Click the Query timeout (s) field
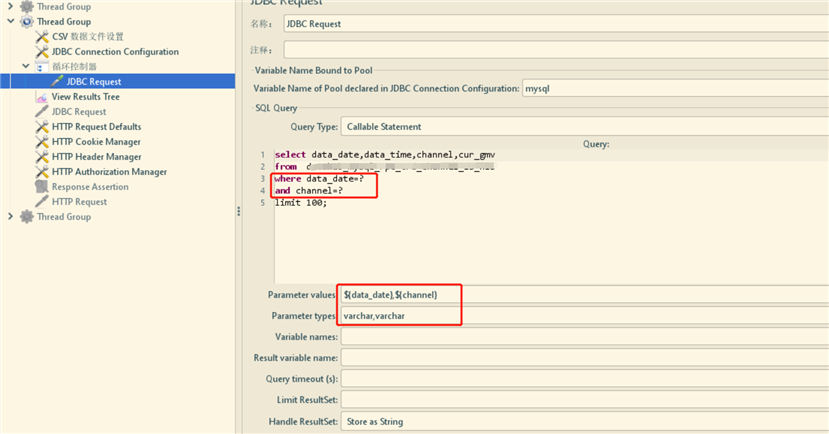This screenshot has width=829, height=434. point(585,378)
